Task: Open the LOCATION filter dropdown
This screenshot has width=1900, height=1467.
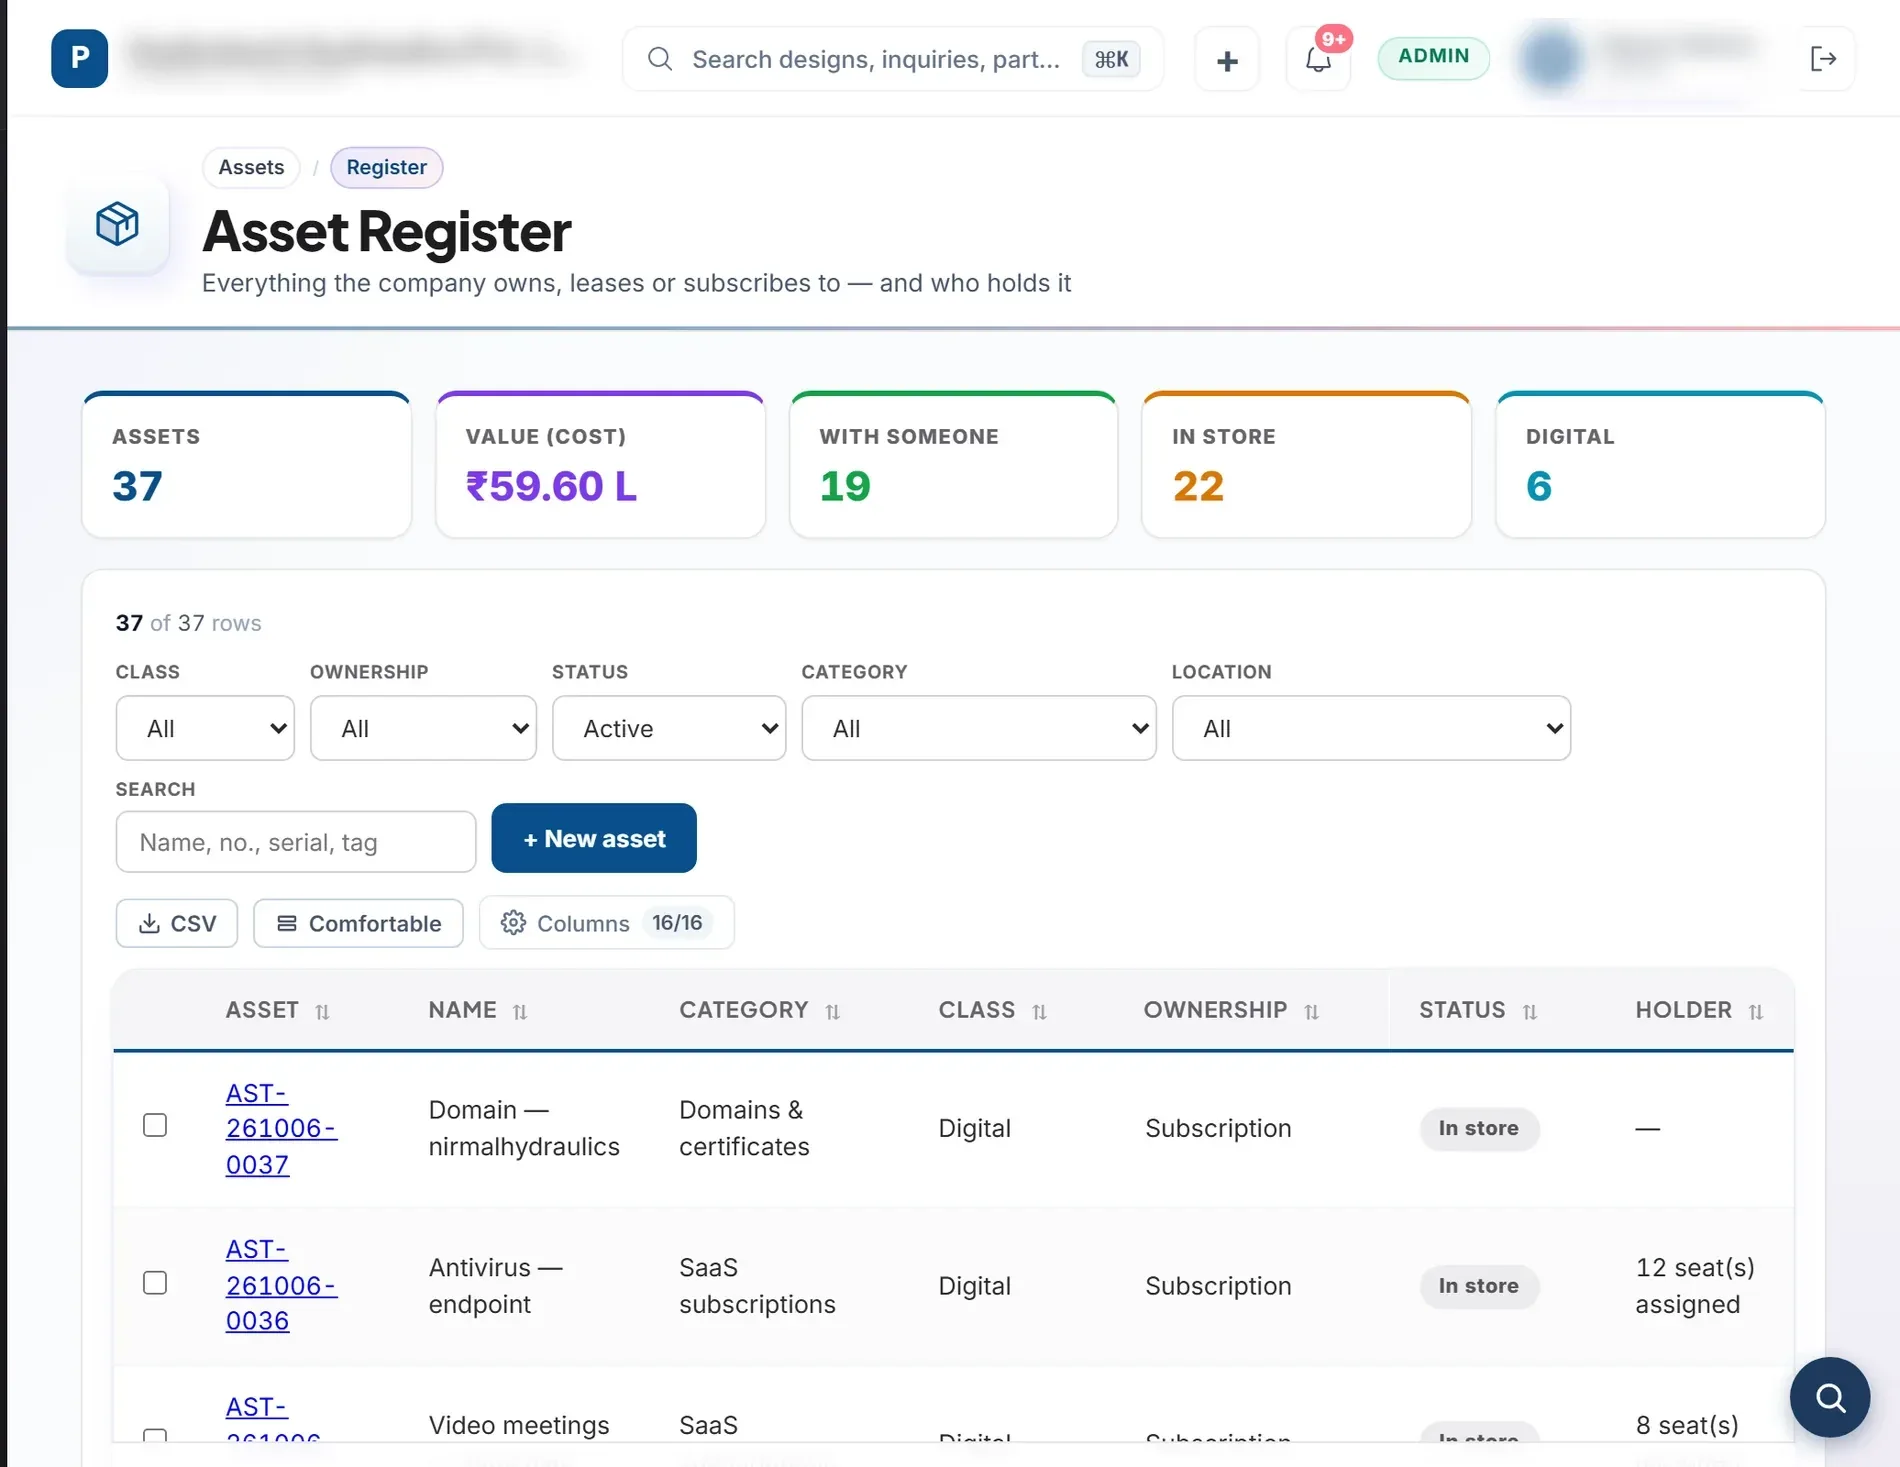Action: coord(1371,728)
